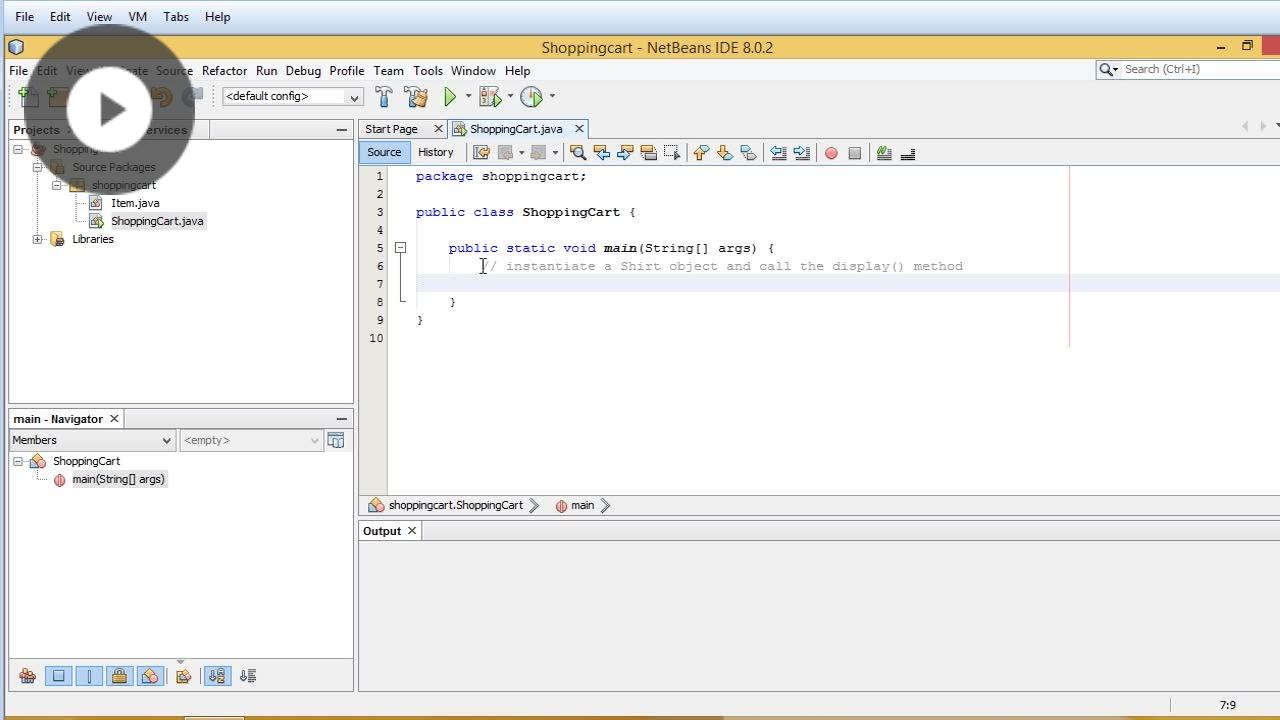The height and width of the screenshot is (720, 1280).
Task: Open Profile Project dropdown arrow
Action: [552, 96]
